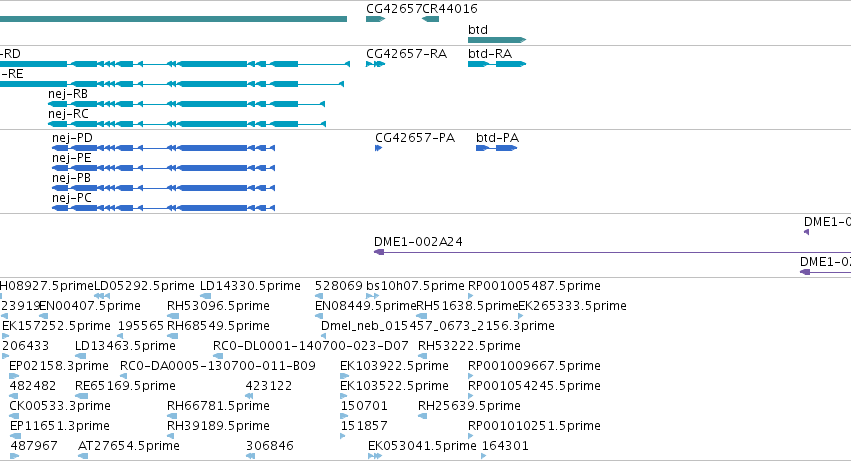
Task: Select RH53096.5prime EST label
Action: tap(218, 306)
